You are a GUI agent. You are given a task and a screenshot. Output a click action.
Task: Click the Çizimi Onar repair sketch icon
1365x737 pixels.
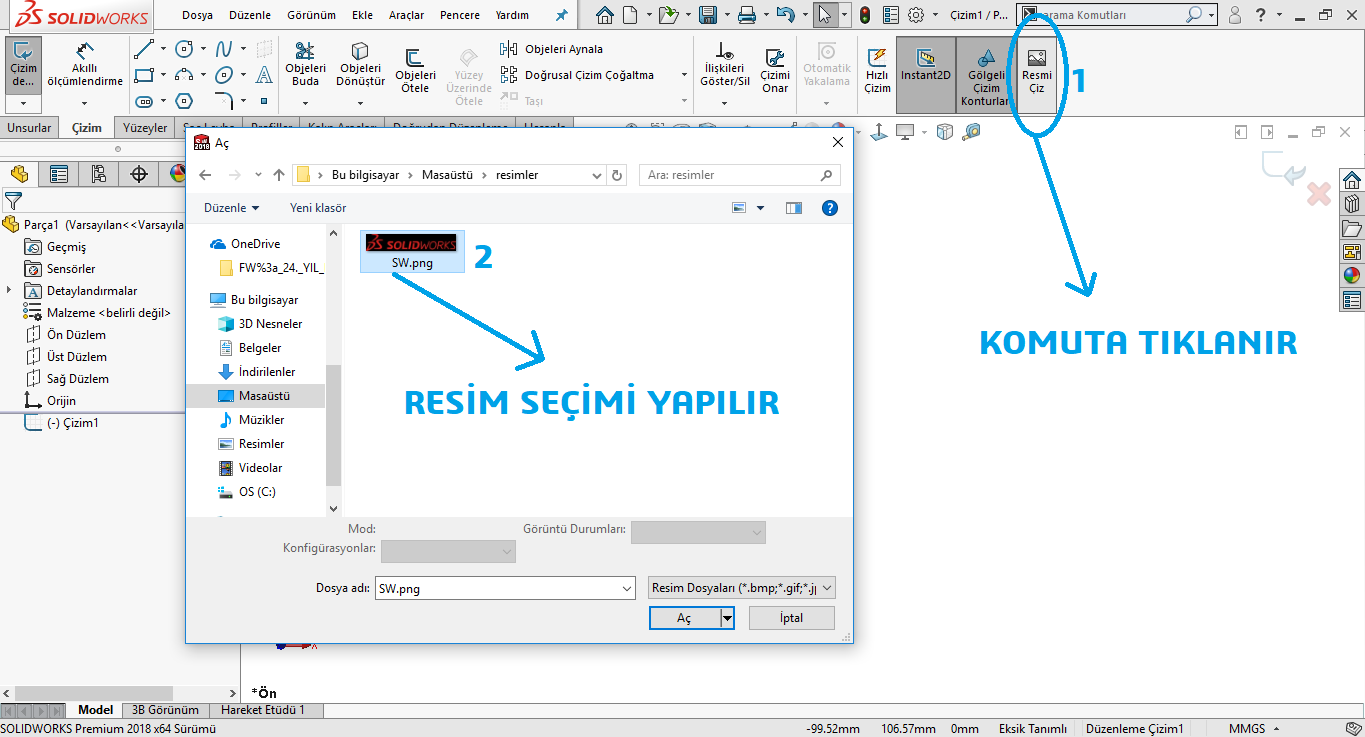[775, 71]
